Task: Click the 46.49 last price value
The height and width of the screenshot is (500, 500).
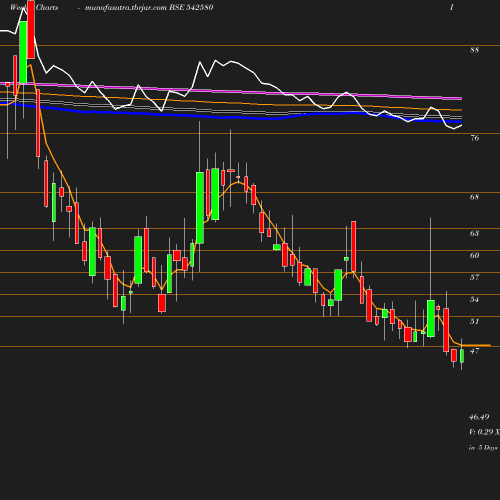Action: click(x=479, y=417)
